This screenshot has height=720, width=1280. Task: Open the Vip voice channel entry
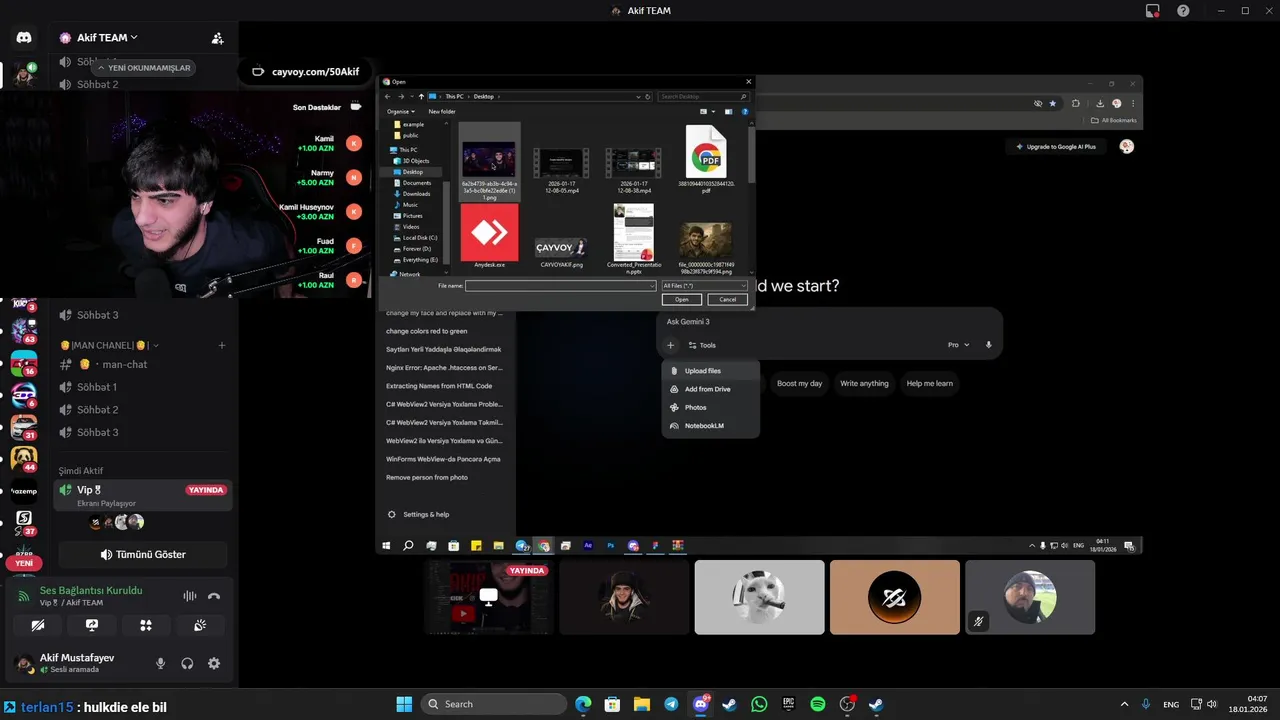(143, 495)
